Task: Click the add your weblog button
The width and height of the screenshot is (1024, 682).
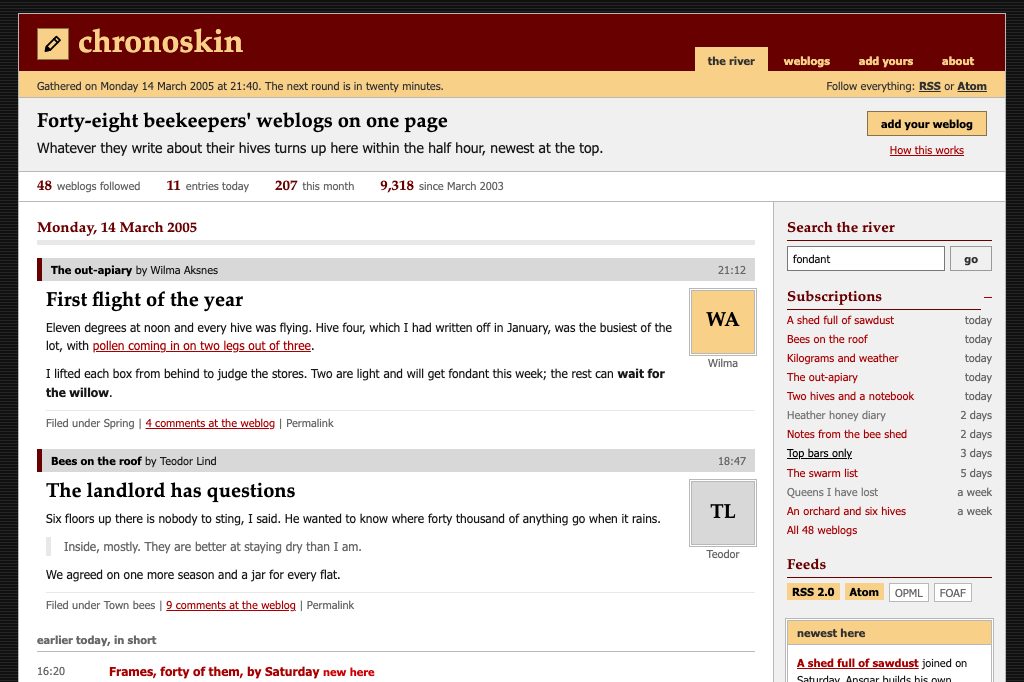Action: point(926,124)
